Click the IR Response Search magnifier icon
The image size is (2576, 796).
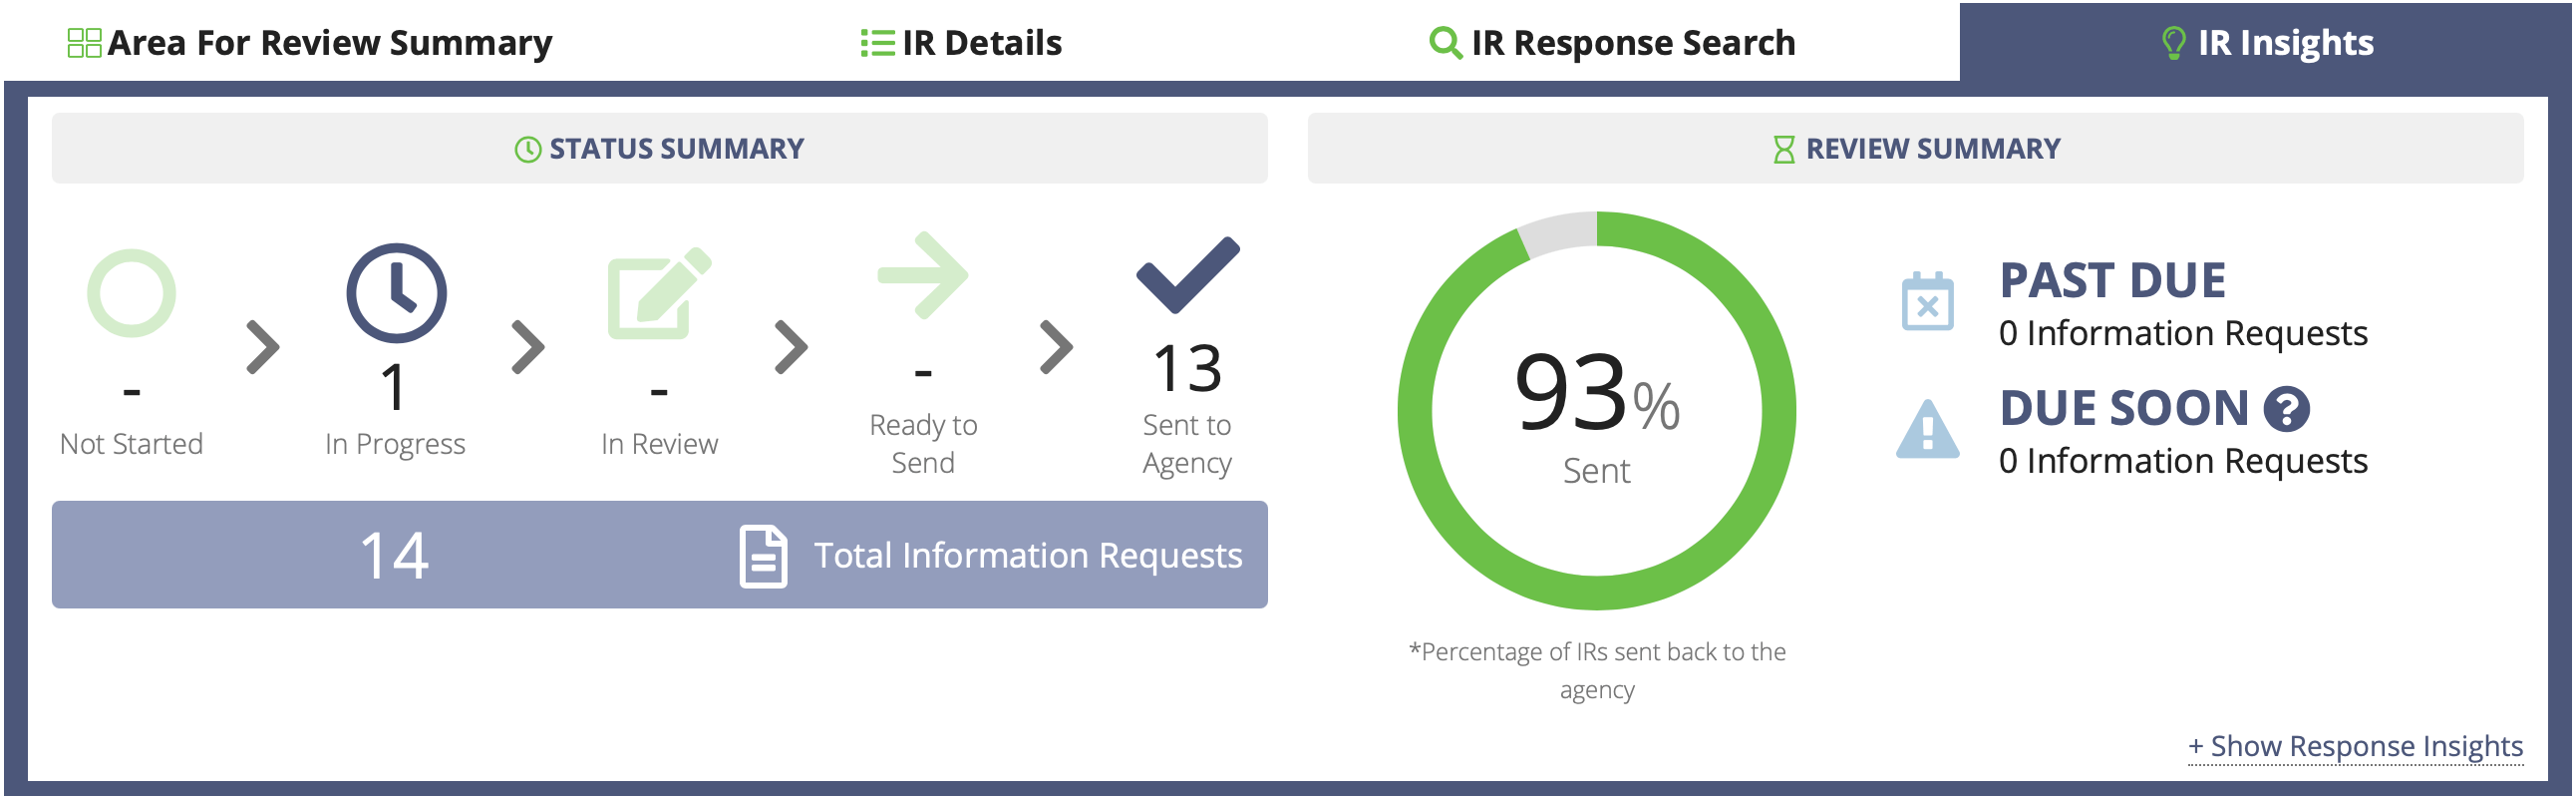click(x=1444, y=42)
